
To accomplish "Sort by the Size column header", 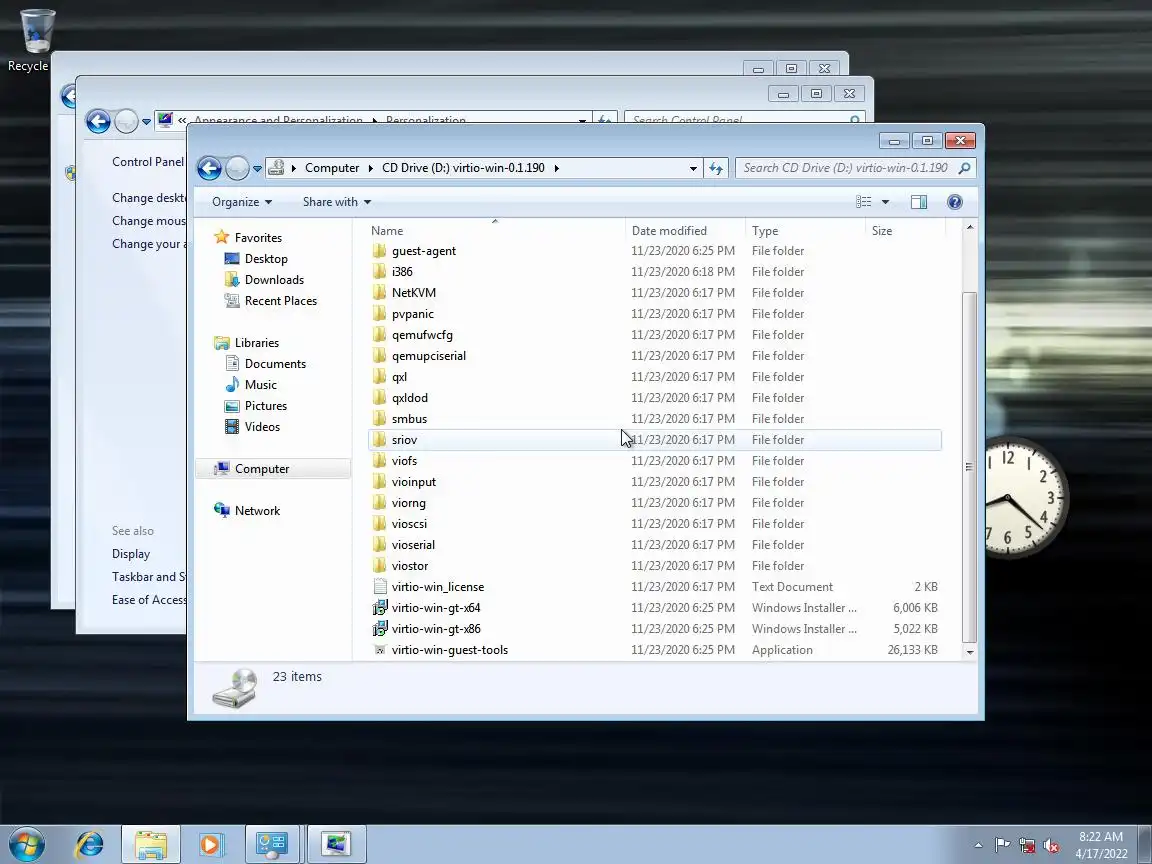I will pyautogui.click(x=904, y=231).
